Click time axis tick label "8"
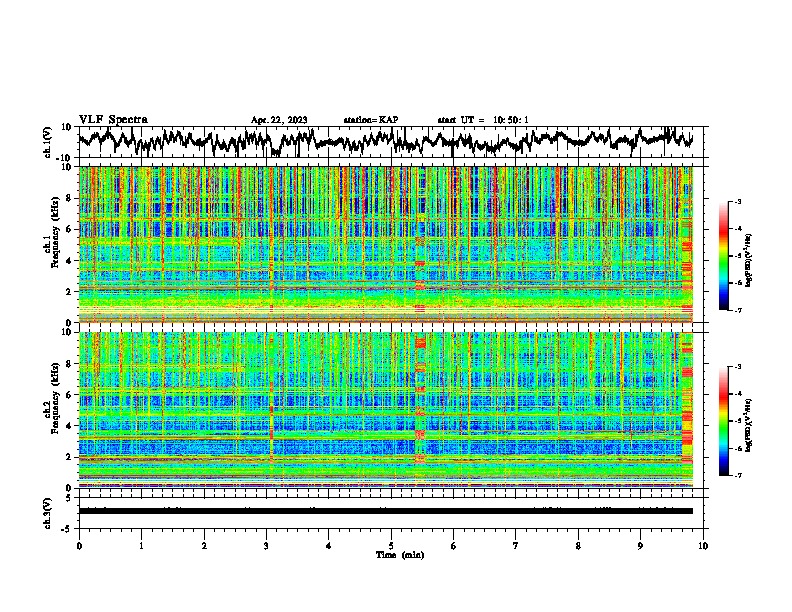792x612 pixels. [578, 546]
